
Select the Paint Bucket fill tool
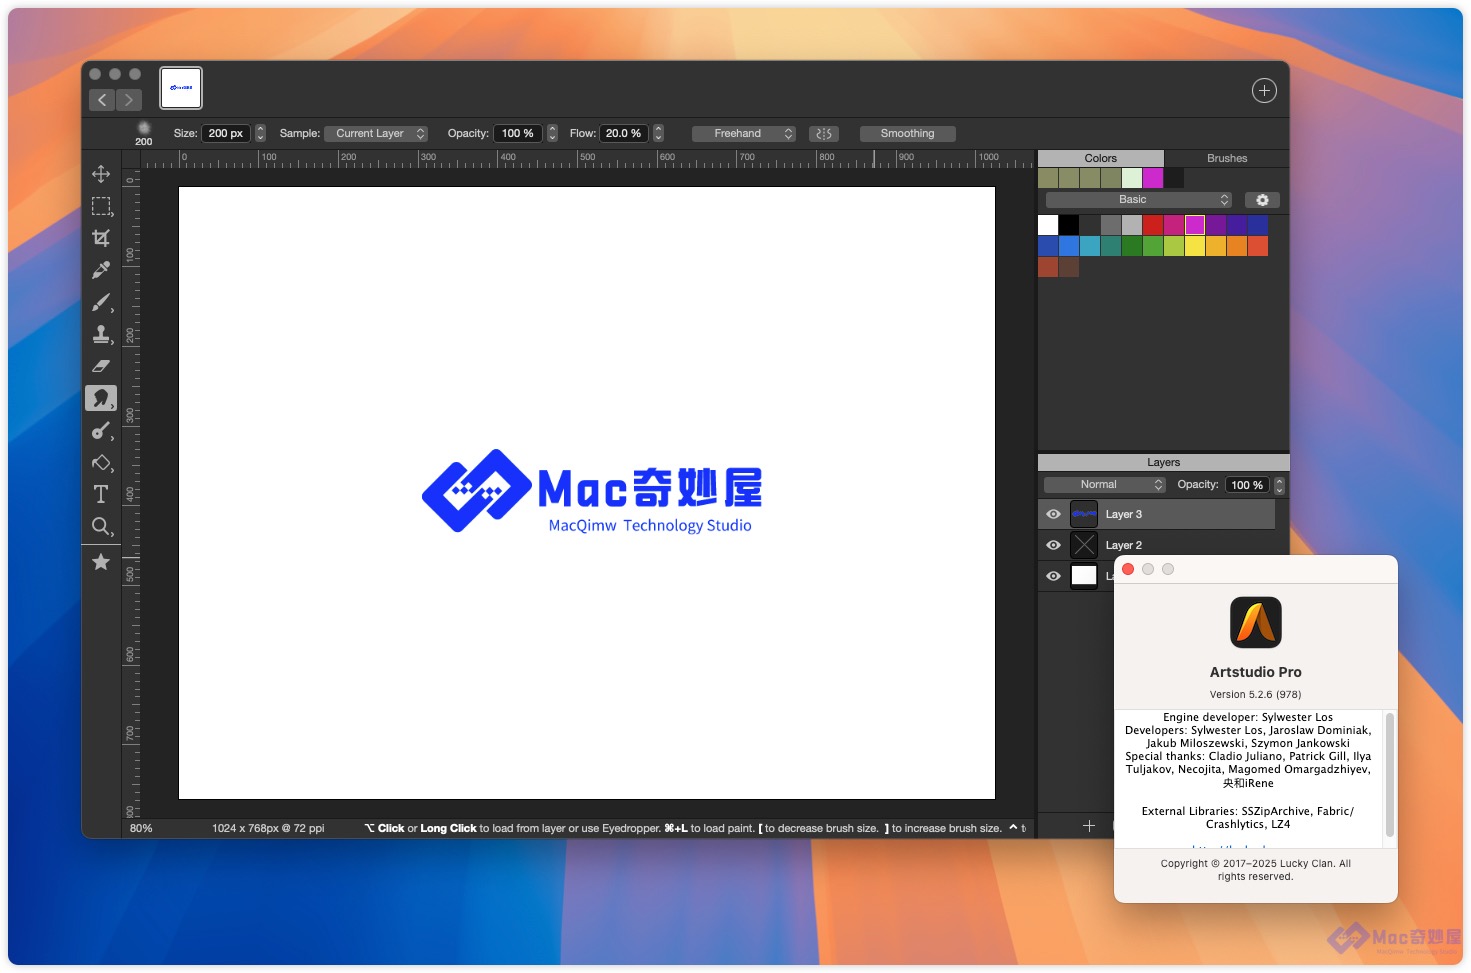pyautogui.click(x=101, y=463)
